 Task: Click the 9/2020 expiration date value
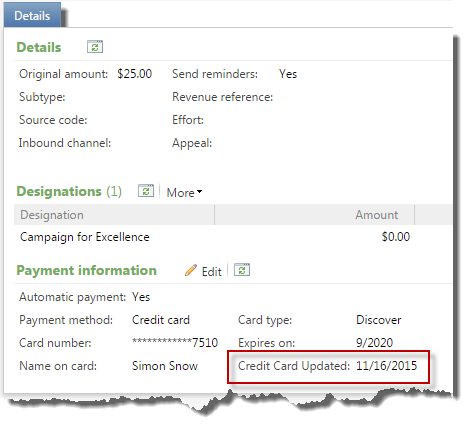374,342
